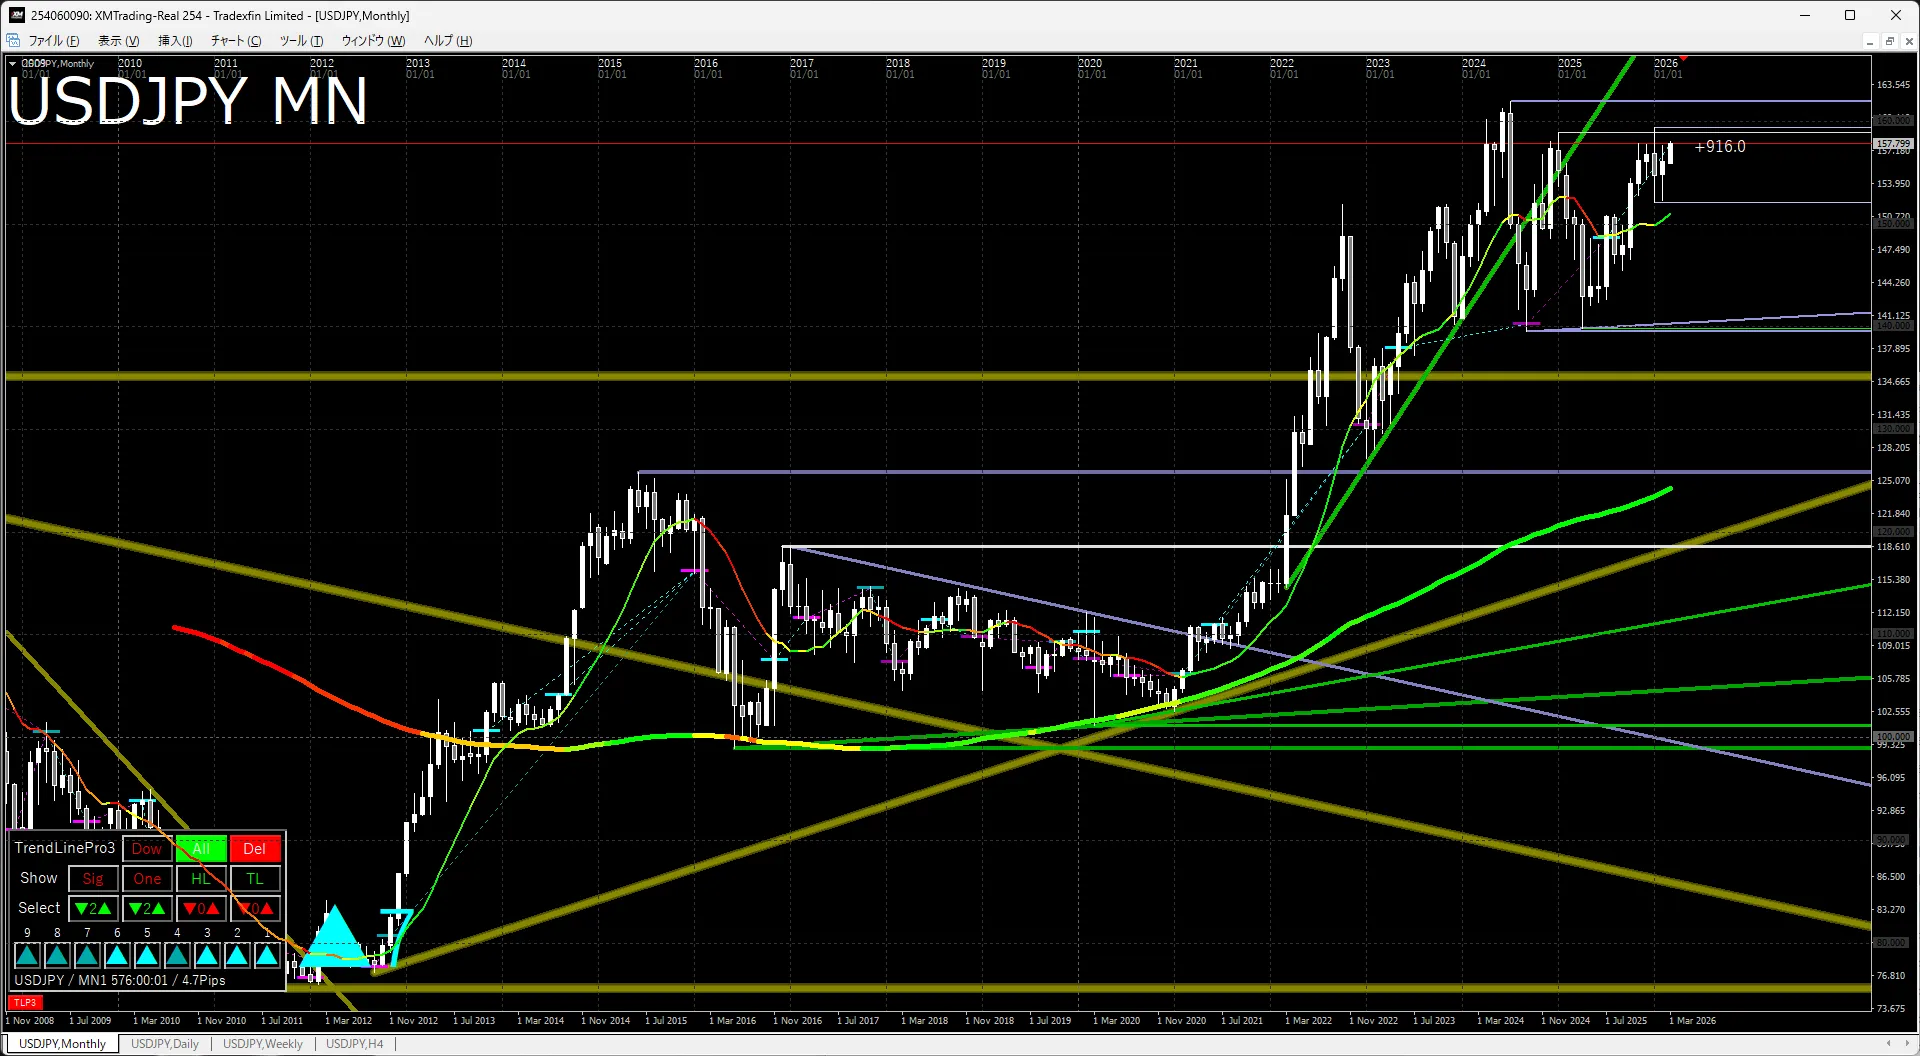Screen dimensions: 1920x1056
Task: Close the inner USDJPY chart window
Action: click(x=1908, y=41)
